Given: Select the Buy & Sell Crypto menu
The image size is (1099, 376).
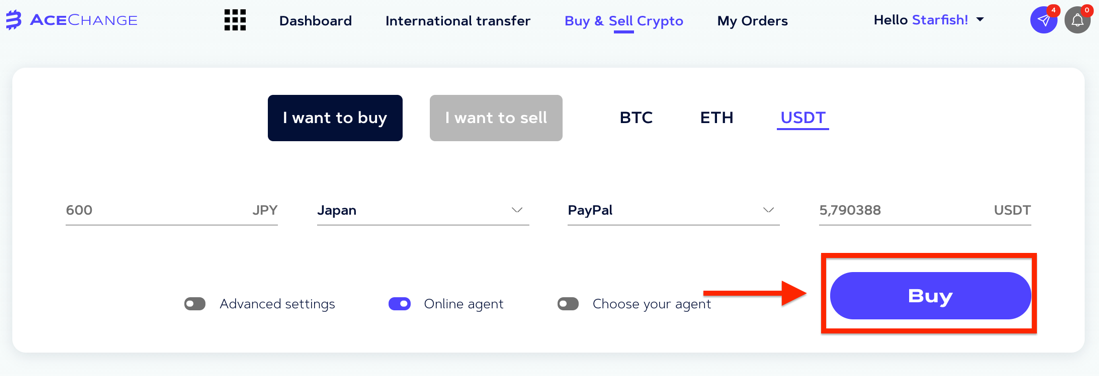Looking at the screenshot, I should coord(624,21).
